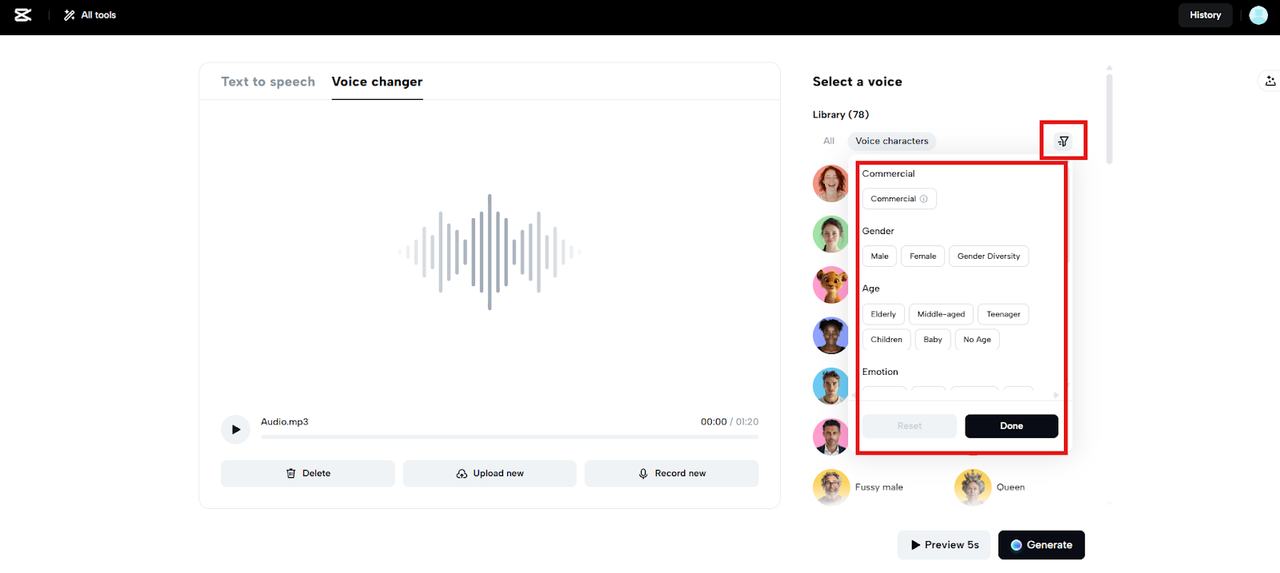Click the Commercial info icon
Screen dimensions: 1280x573
[x=923, y=199]
